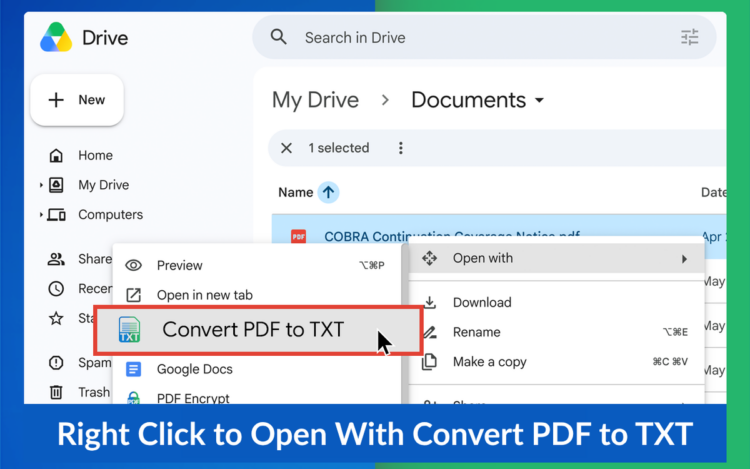750x469 pixels.
Task: Click the Trash bin icon
Action: tap(56, 393)
